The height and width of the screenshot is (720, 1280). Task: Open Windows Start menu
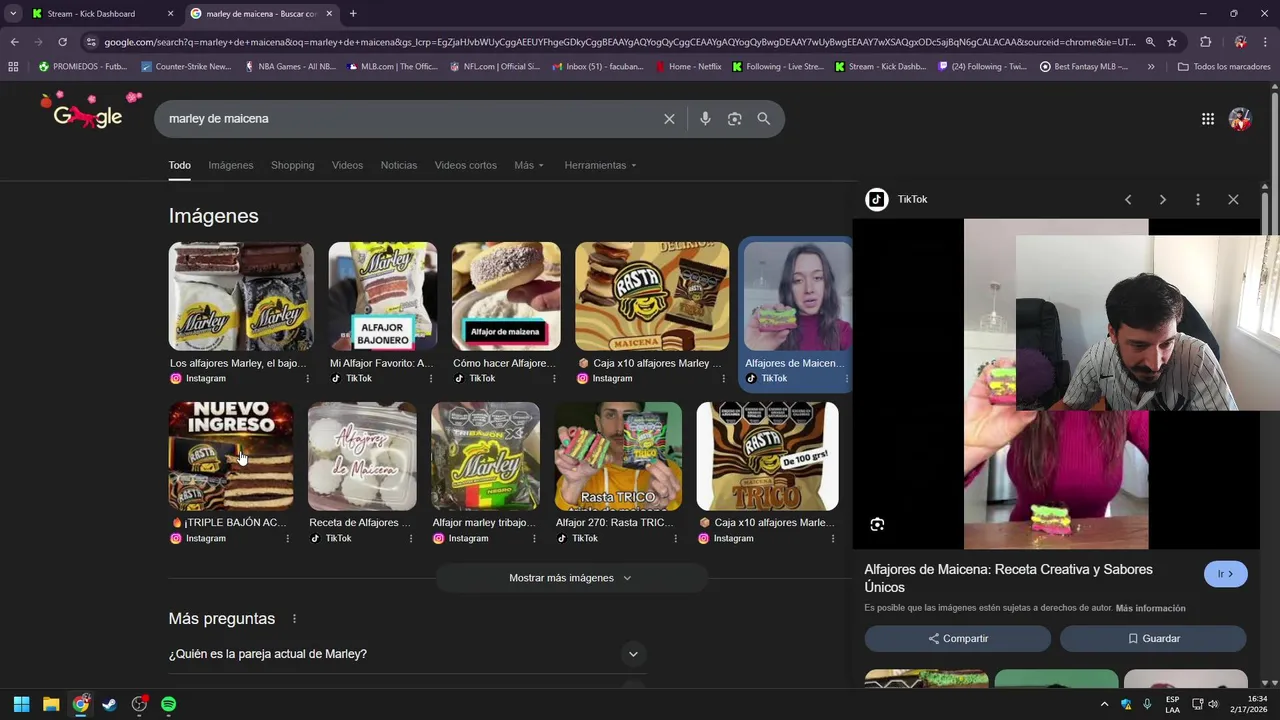(x=21, y=704)
